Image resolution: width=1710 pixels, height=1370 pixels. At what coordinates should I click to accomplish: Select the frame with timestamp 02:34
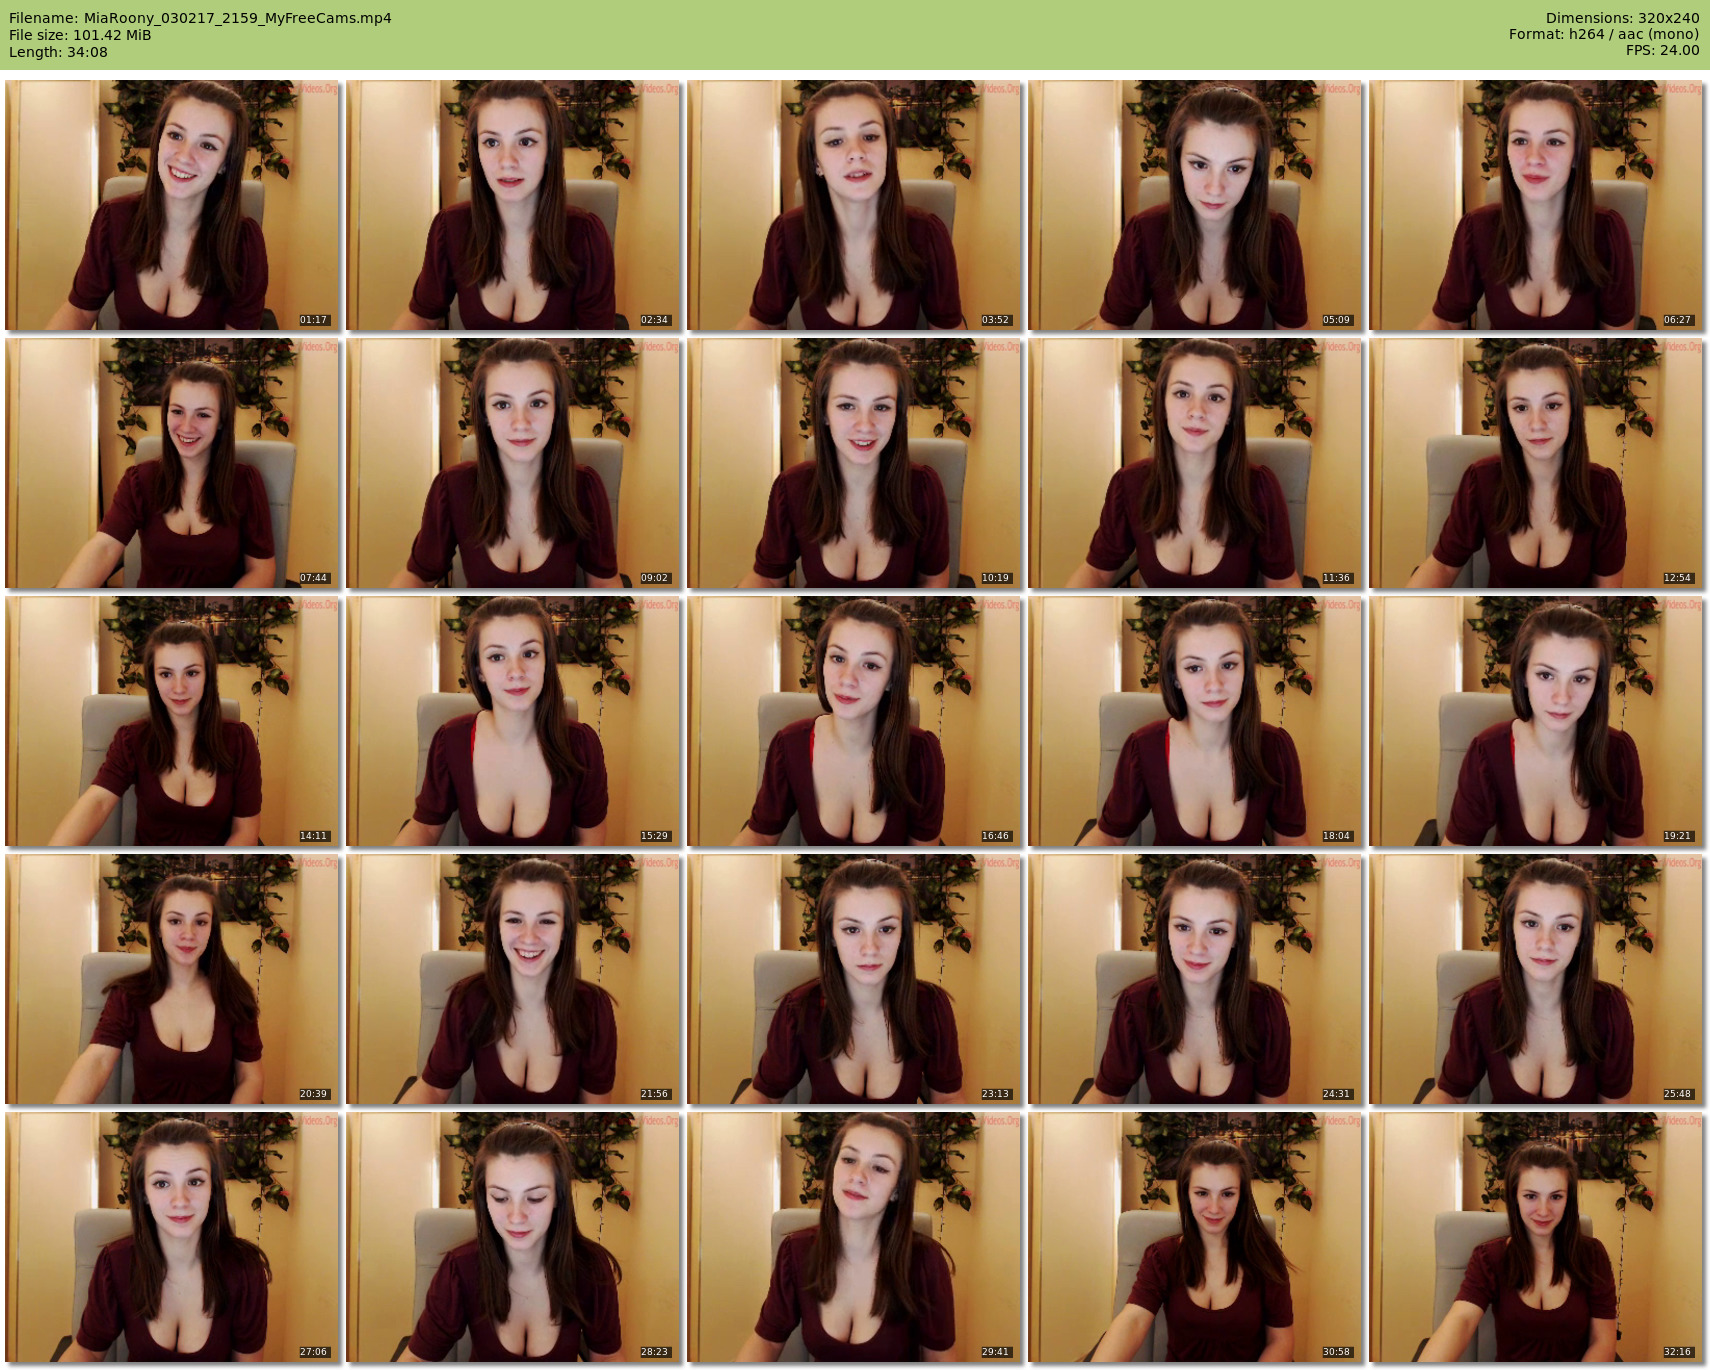[x=513, y=205]
